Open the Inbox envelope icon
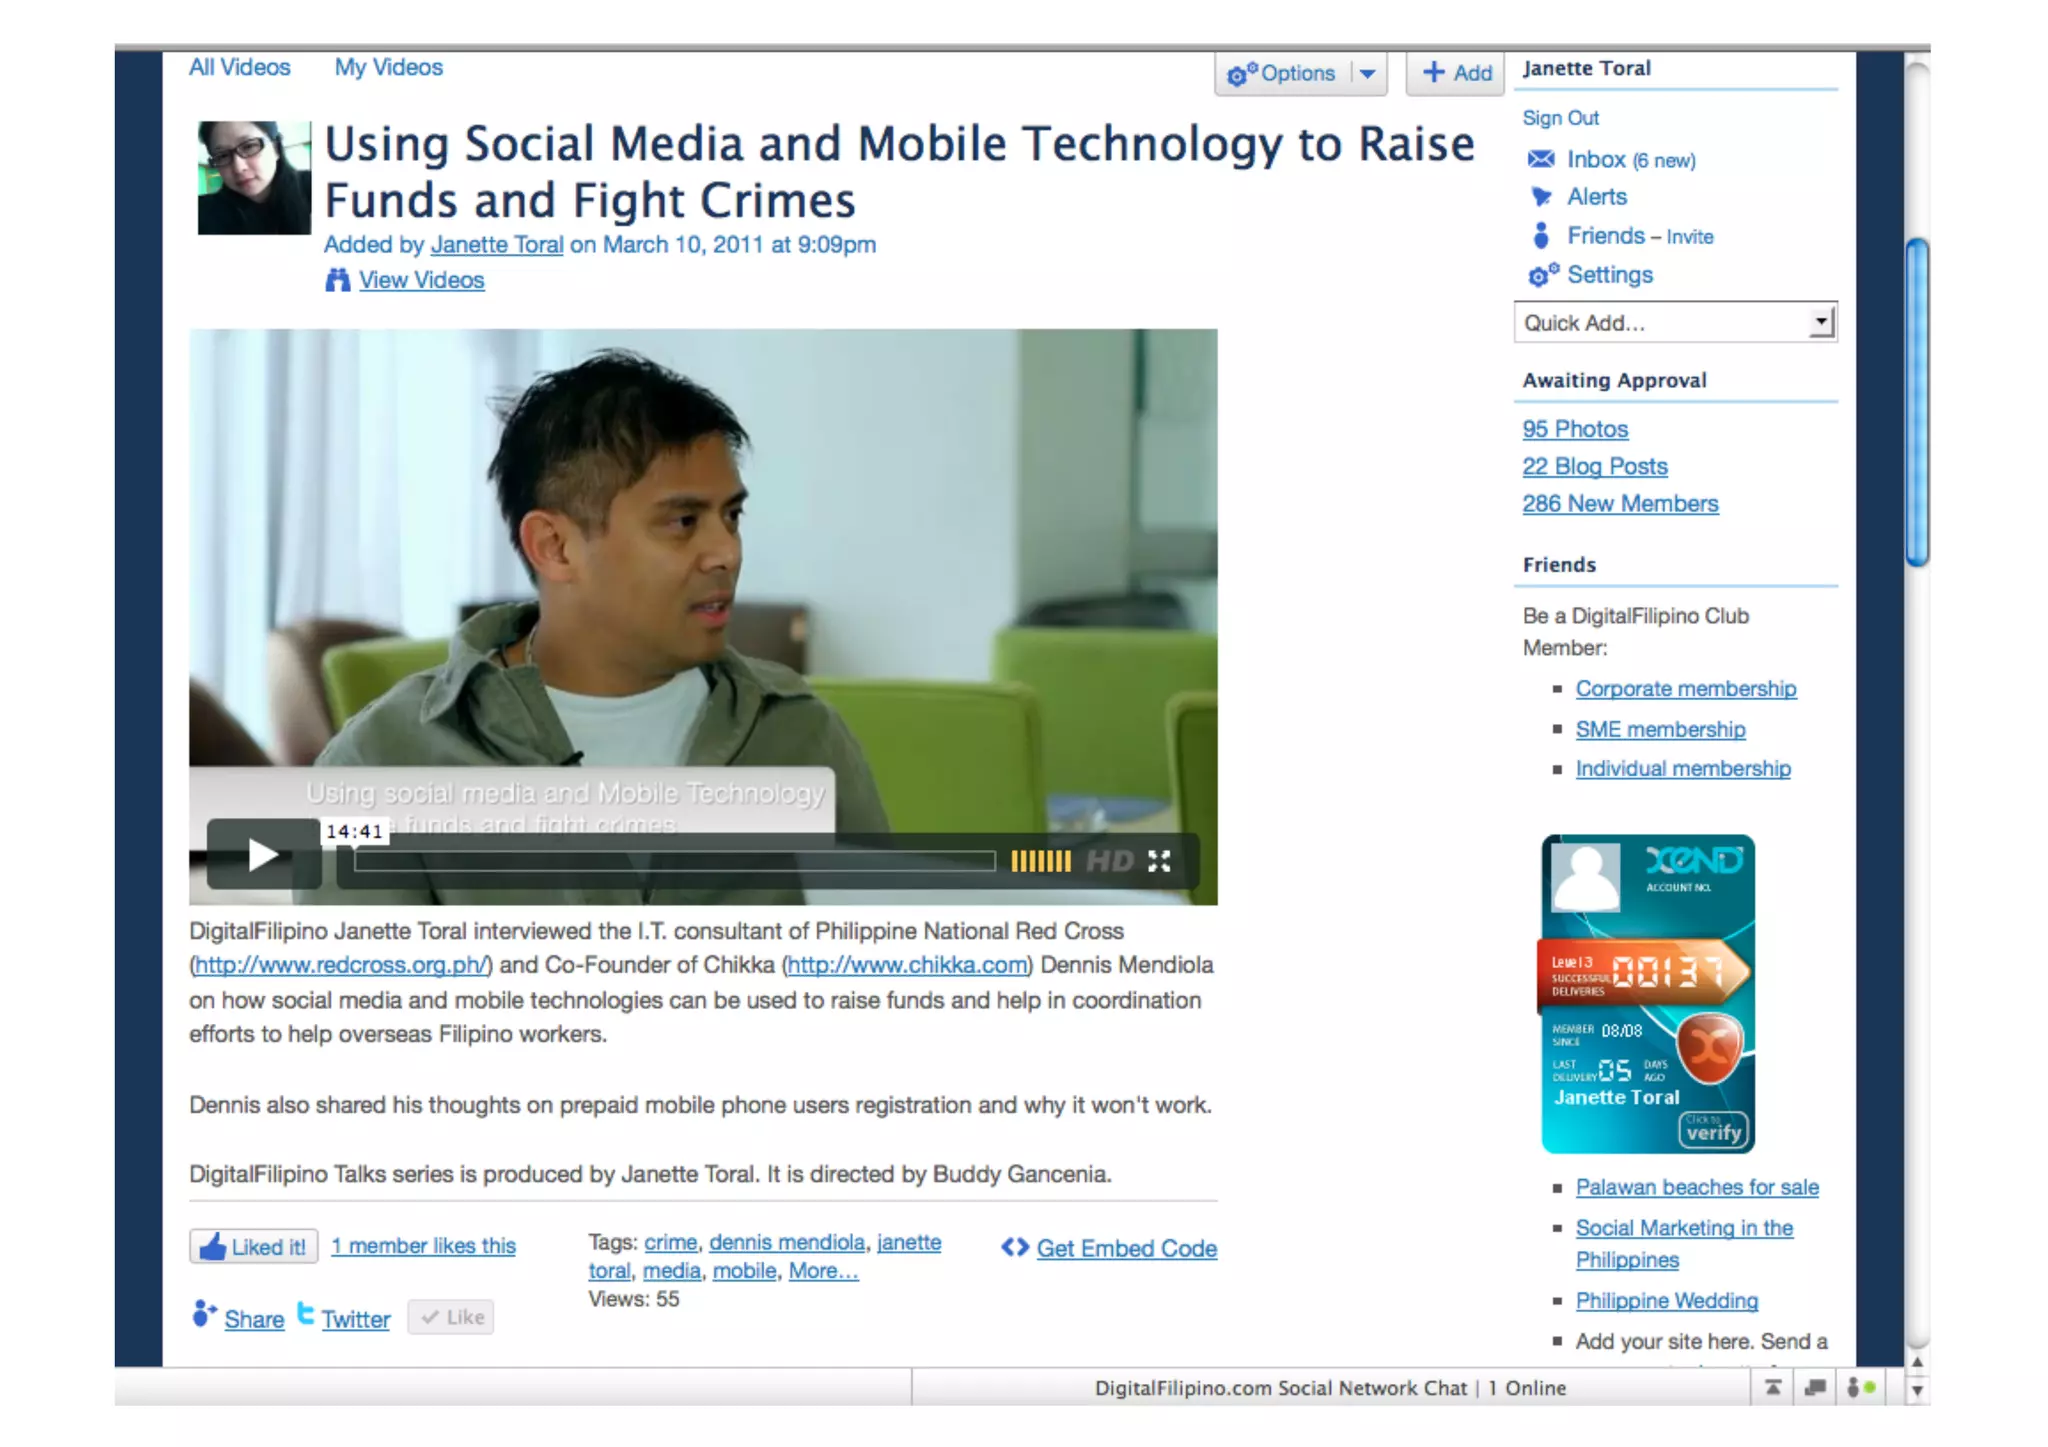Screen dimensions: 2048x1447 1541,160
